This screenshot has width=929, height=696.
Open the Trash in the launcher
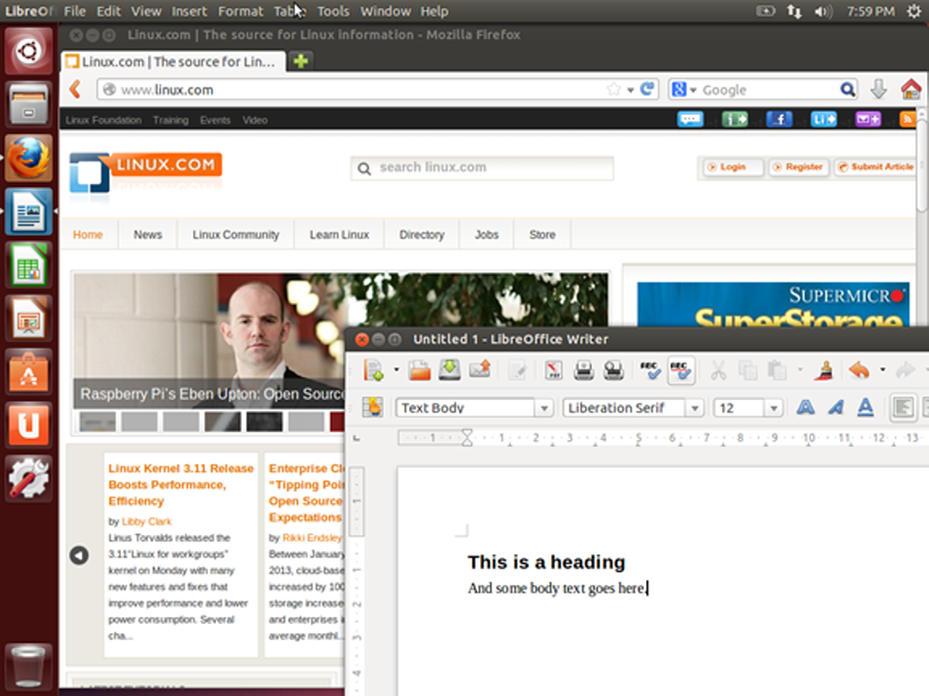point(28,667)
